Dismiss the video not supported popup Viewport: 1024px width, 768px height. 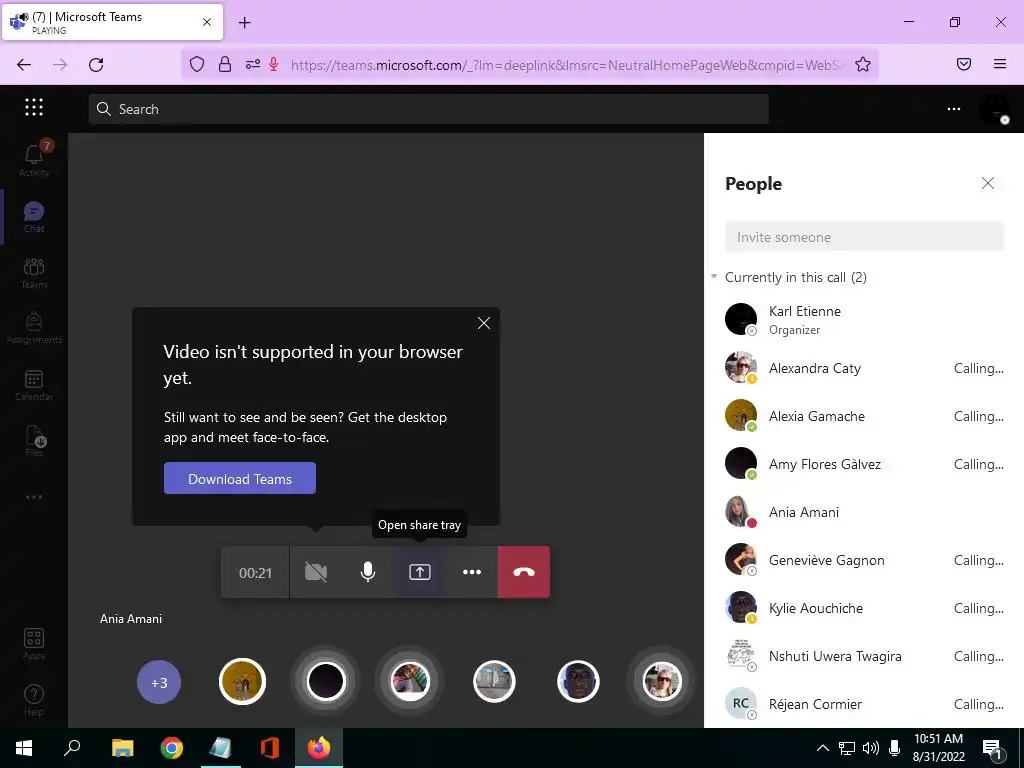pyautogui.click(x=484, y=323)
